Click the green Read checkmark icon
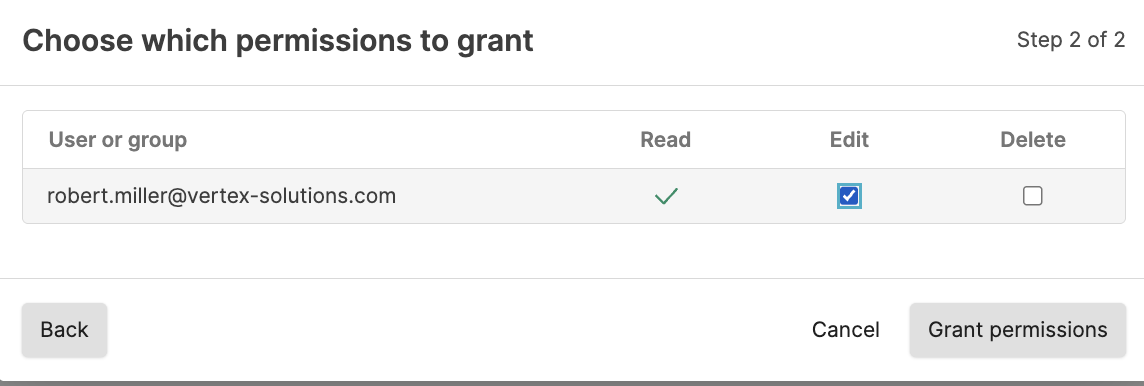This screenshot has width=1144, height=386. pyautogui.click(x=666, y=196)
